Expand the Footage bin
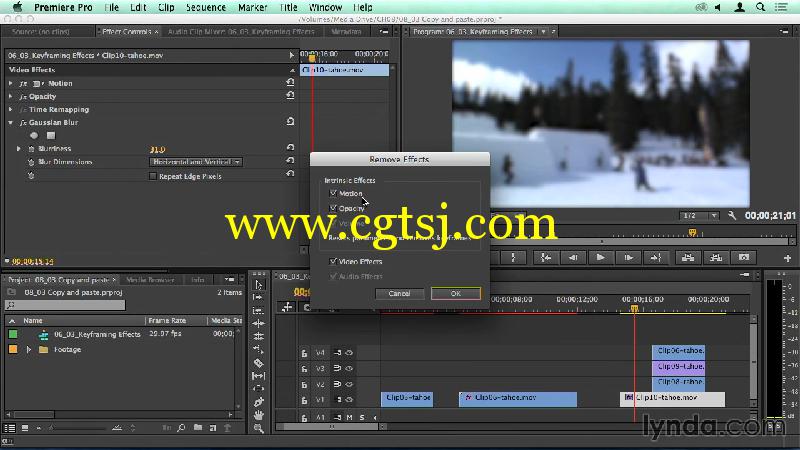This screenshot has width=800, height=450. (x=29, y=349)
